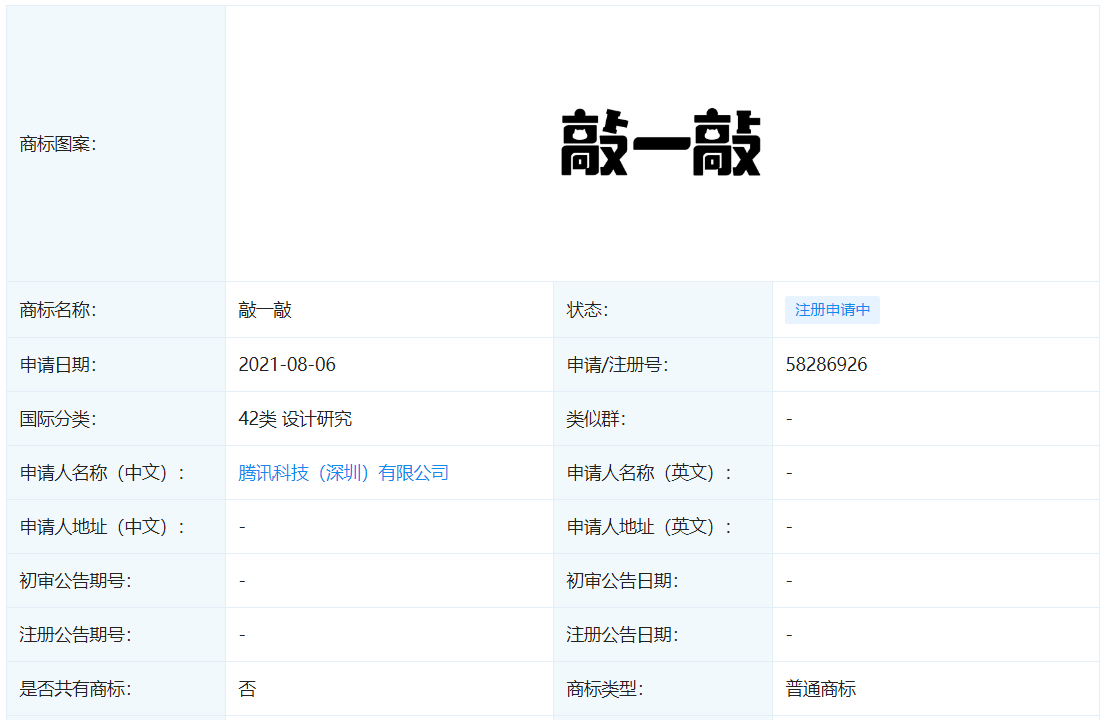Select the 否 value for shared trademark
This screenshot has height=720, width=1107.
point(247,689)
